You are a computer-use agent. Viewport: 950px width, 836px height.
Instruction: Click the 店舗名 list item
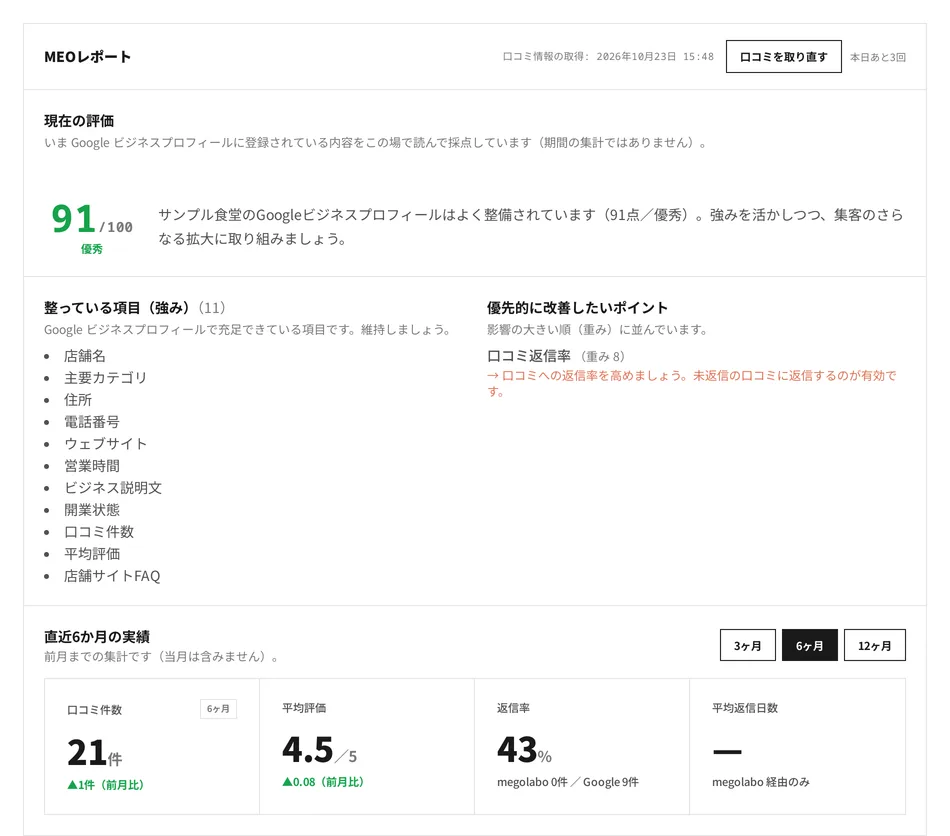tap(85, 356)
